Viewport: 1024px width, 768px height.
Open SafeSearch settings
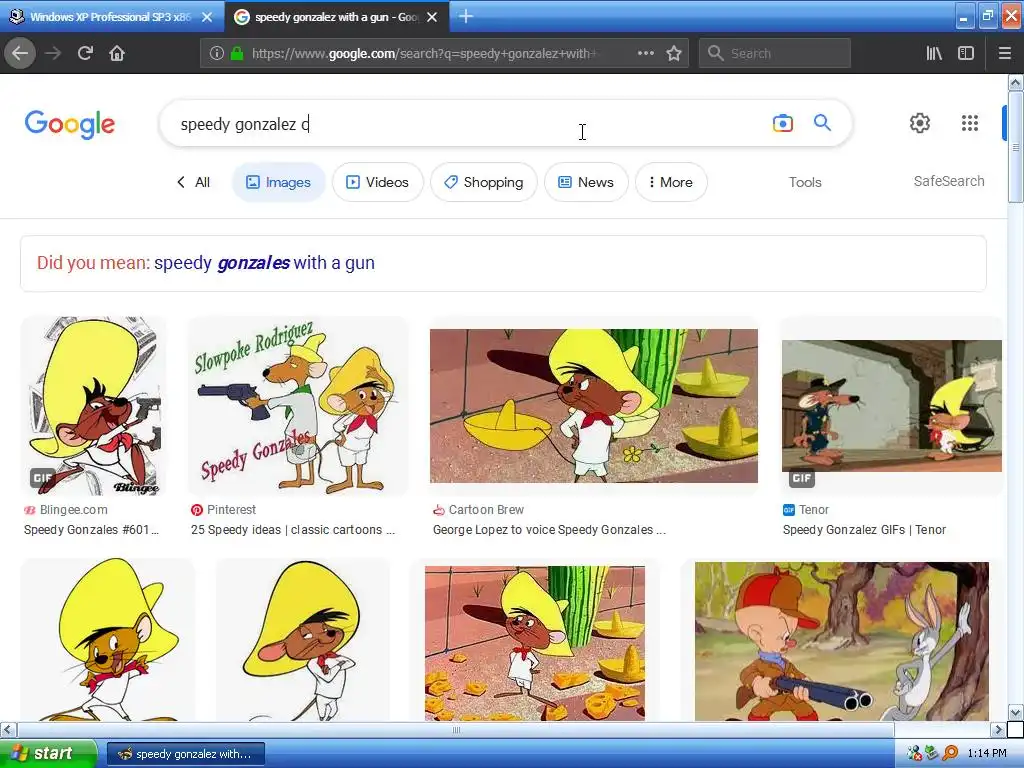949,181
